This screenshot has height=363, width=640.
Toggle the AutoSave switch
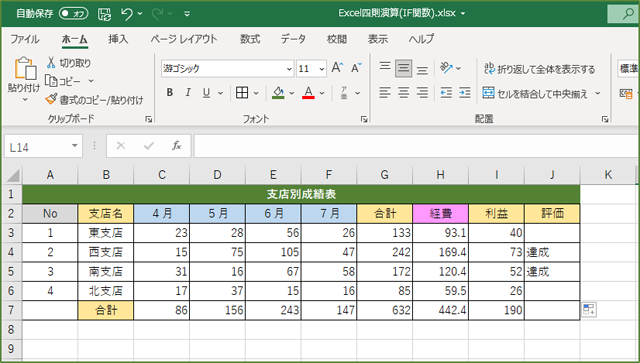point(73,13)
